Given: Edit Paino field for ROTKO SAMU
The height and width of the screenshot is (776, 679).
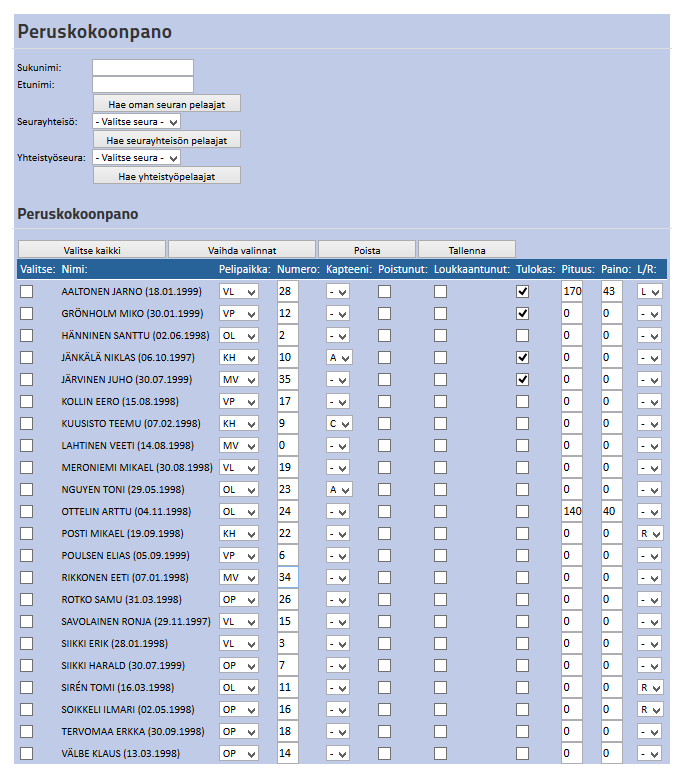Looking at the screenshot, I should 612,599.
